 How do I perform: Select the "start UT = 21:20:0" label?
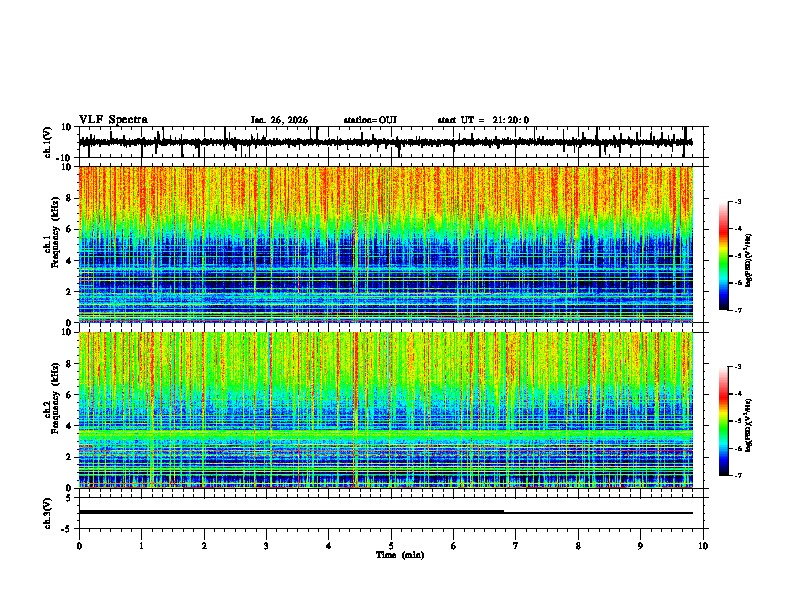click(x=483, y=120)
